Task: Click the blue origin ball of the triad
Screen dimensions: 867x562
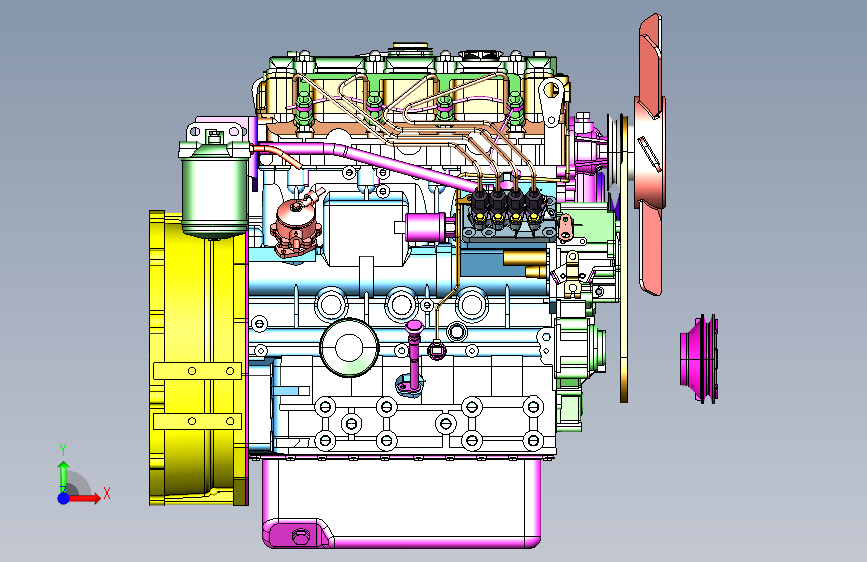Action: point(64,498)
